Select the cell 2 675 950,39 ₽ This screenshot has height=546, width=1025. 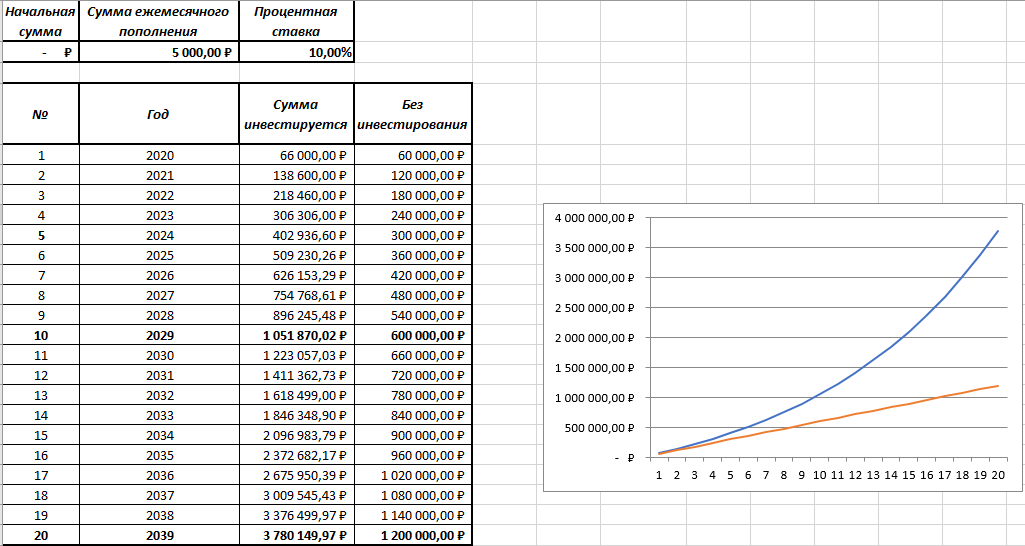click(296, 475)
